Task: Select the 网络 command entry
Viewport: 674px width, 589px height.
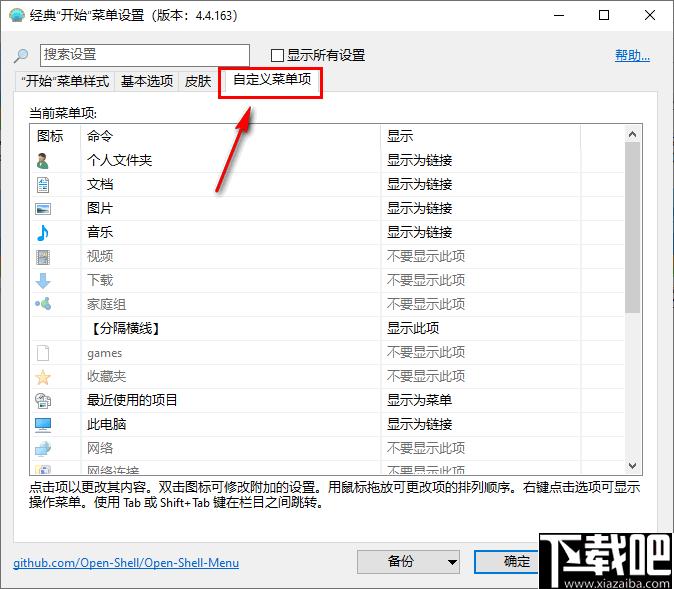Action: pyautogui.click(x=100, y=448)
